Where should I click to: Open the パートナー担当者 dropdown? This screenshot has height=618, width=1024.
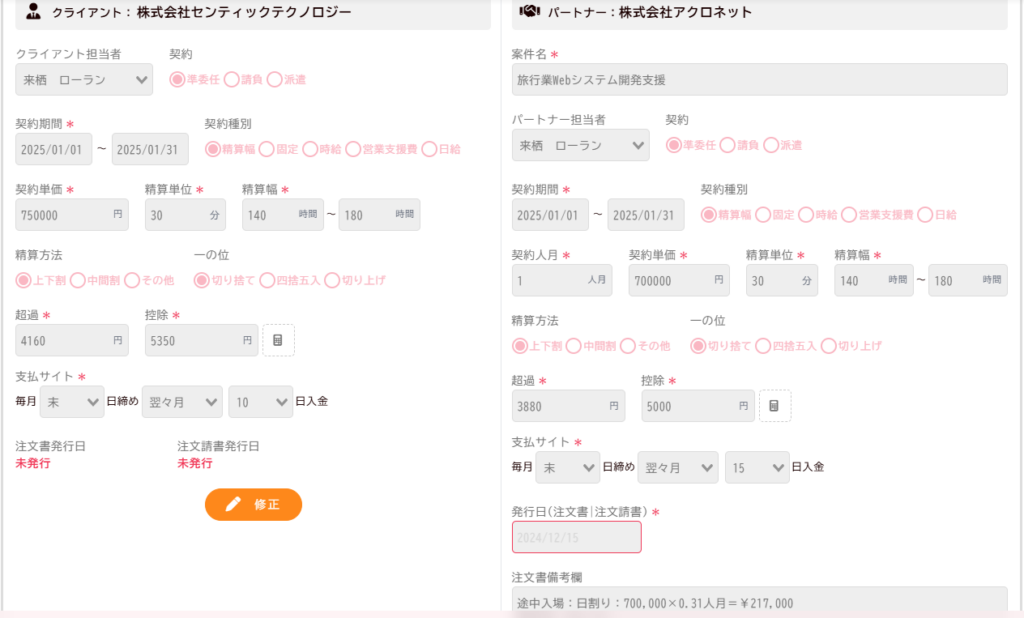click(x=580, y=146)
